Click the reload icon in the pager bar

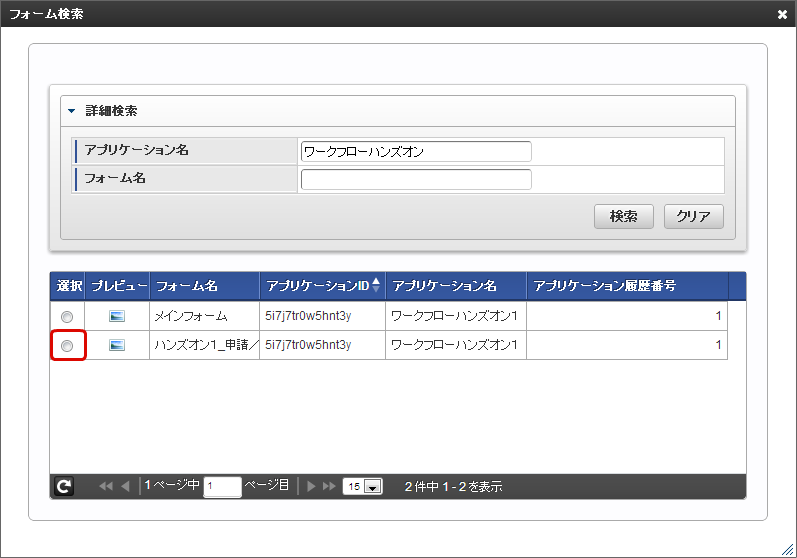pyautogui.click(x=63, y=486)
